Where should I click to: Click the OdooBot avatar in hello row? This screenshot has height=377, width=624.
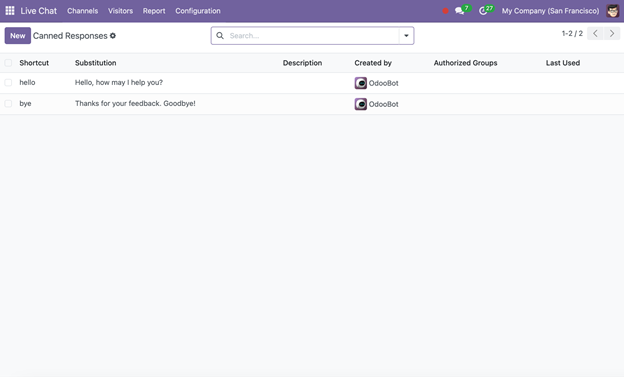pyautogui.click(x=361, y=83)
